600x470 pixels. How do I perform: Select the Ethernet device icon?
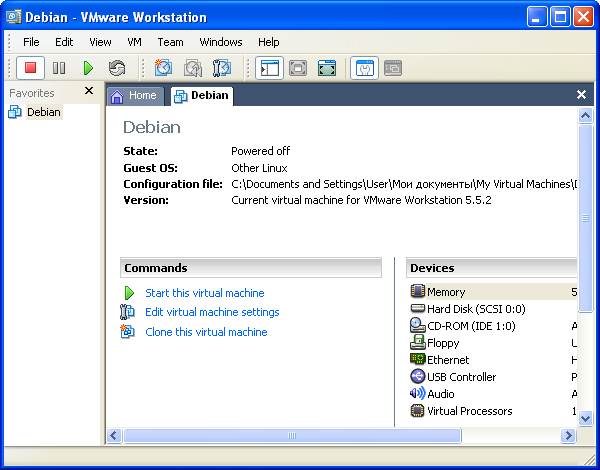417,359
